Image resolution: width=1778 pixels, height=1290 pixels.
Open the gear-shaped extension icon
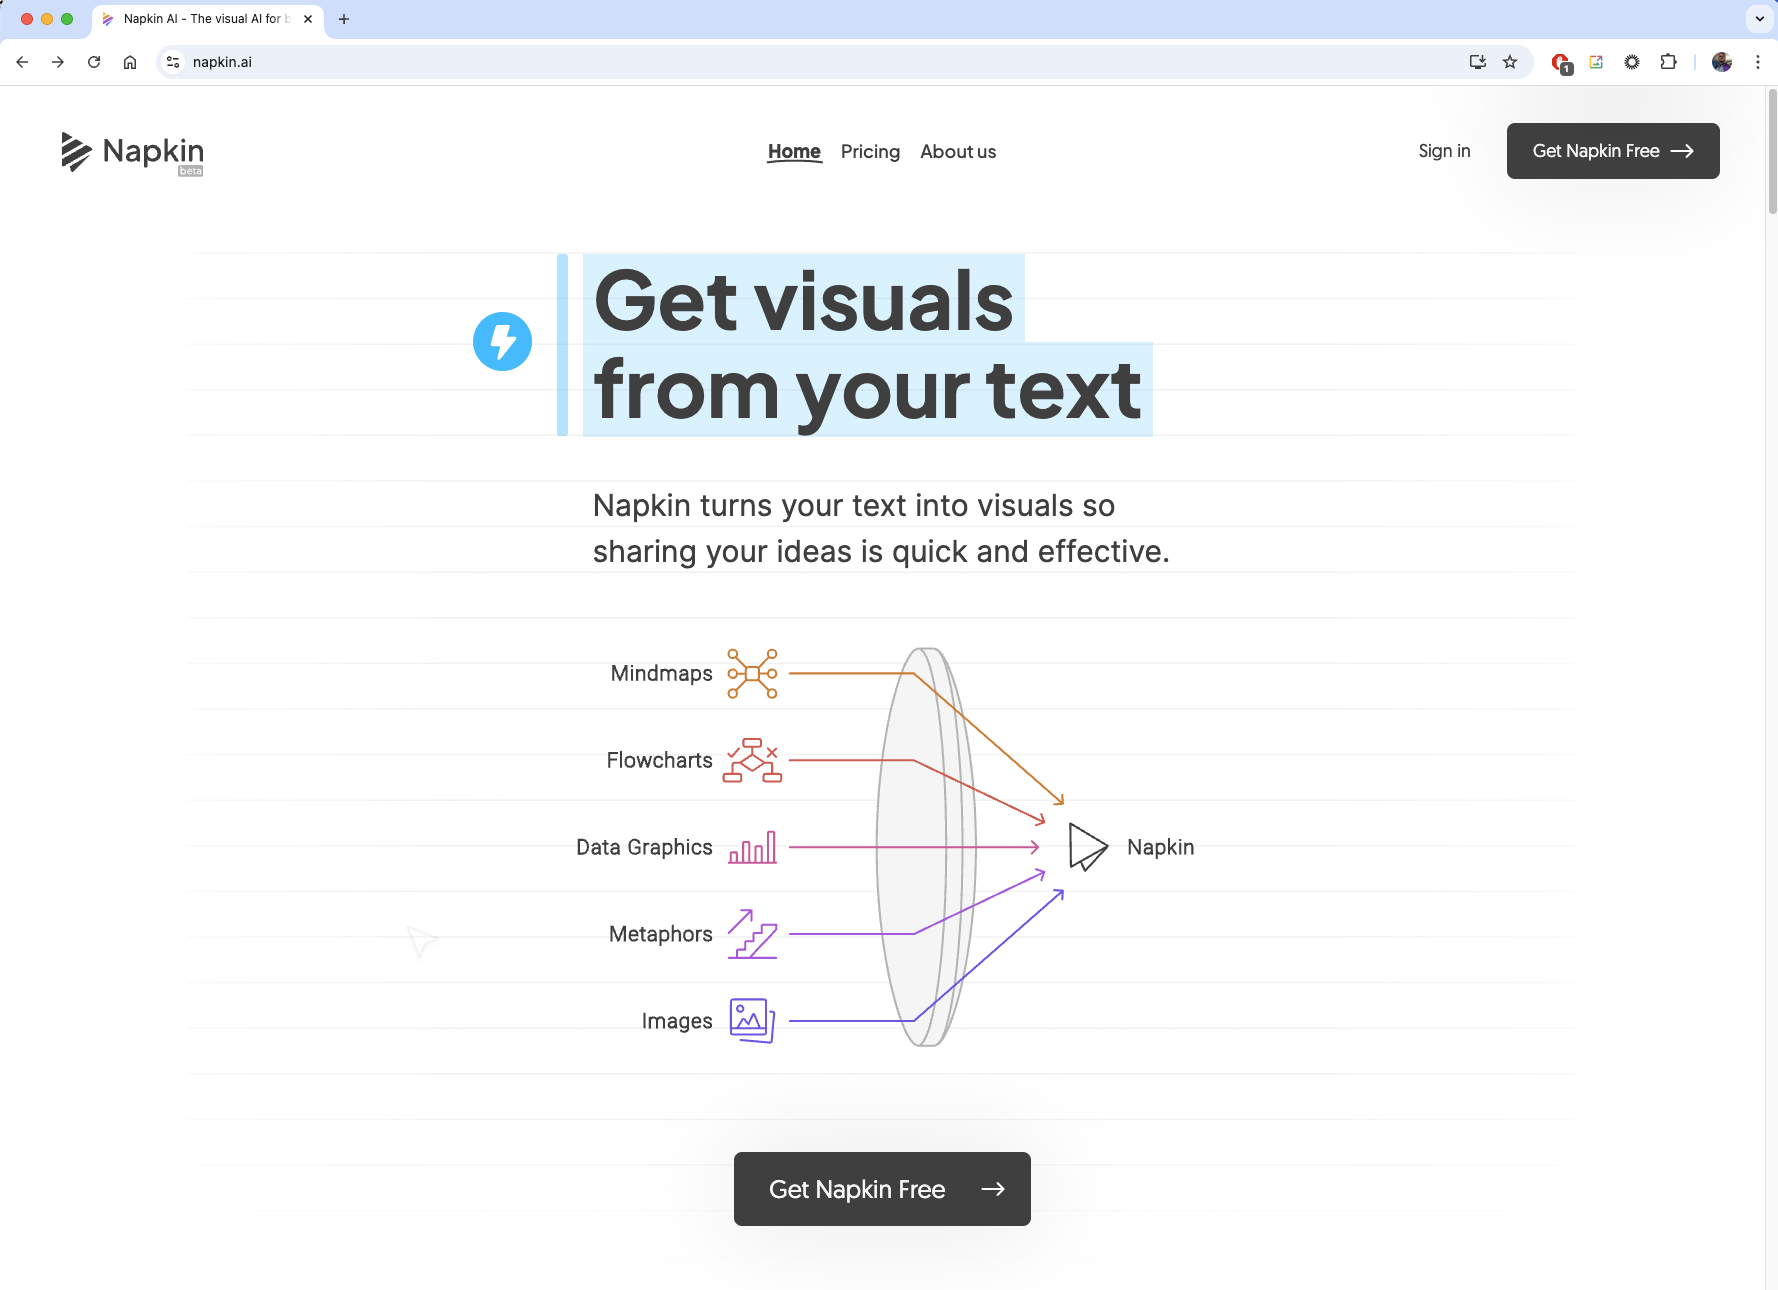pyautogui.click(x=1632, y=62)
